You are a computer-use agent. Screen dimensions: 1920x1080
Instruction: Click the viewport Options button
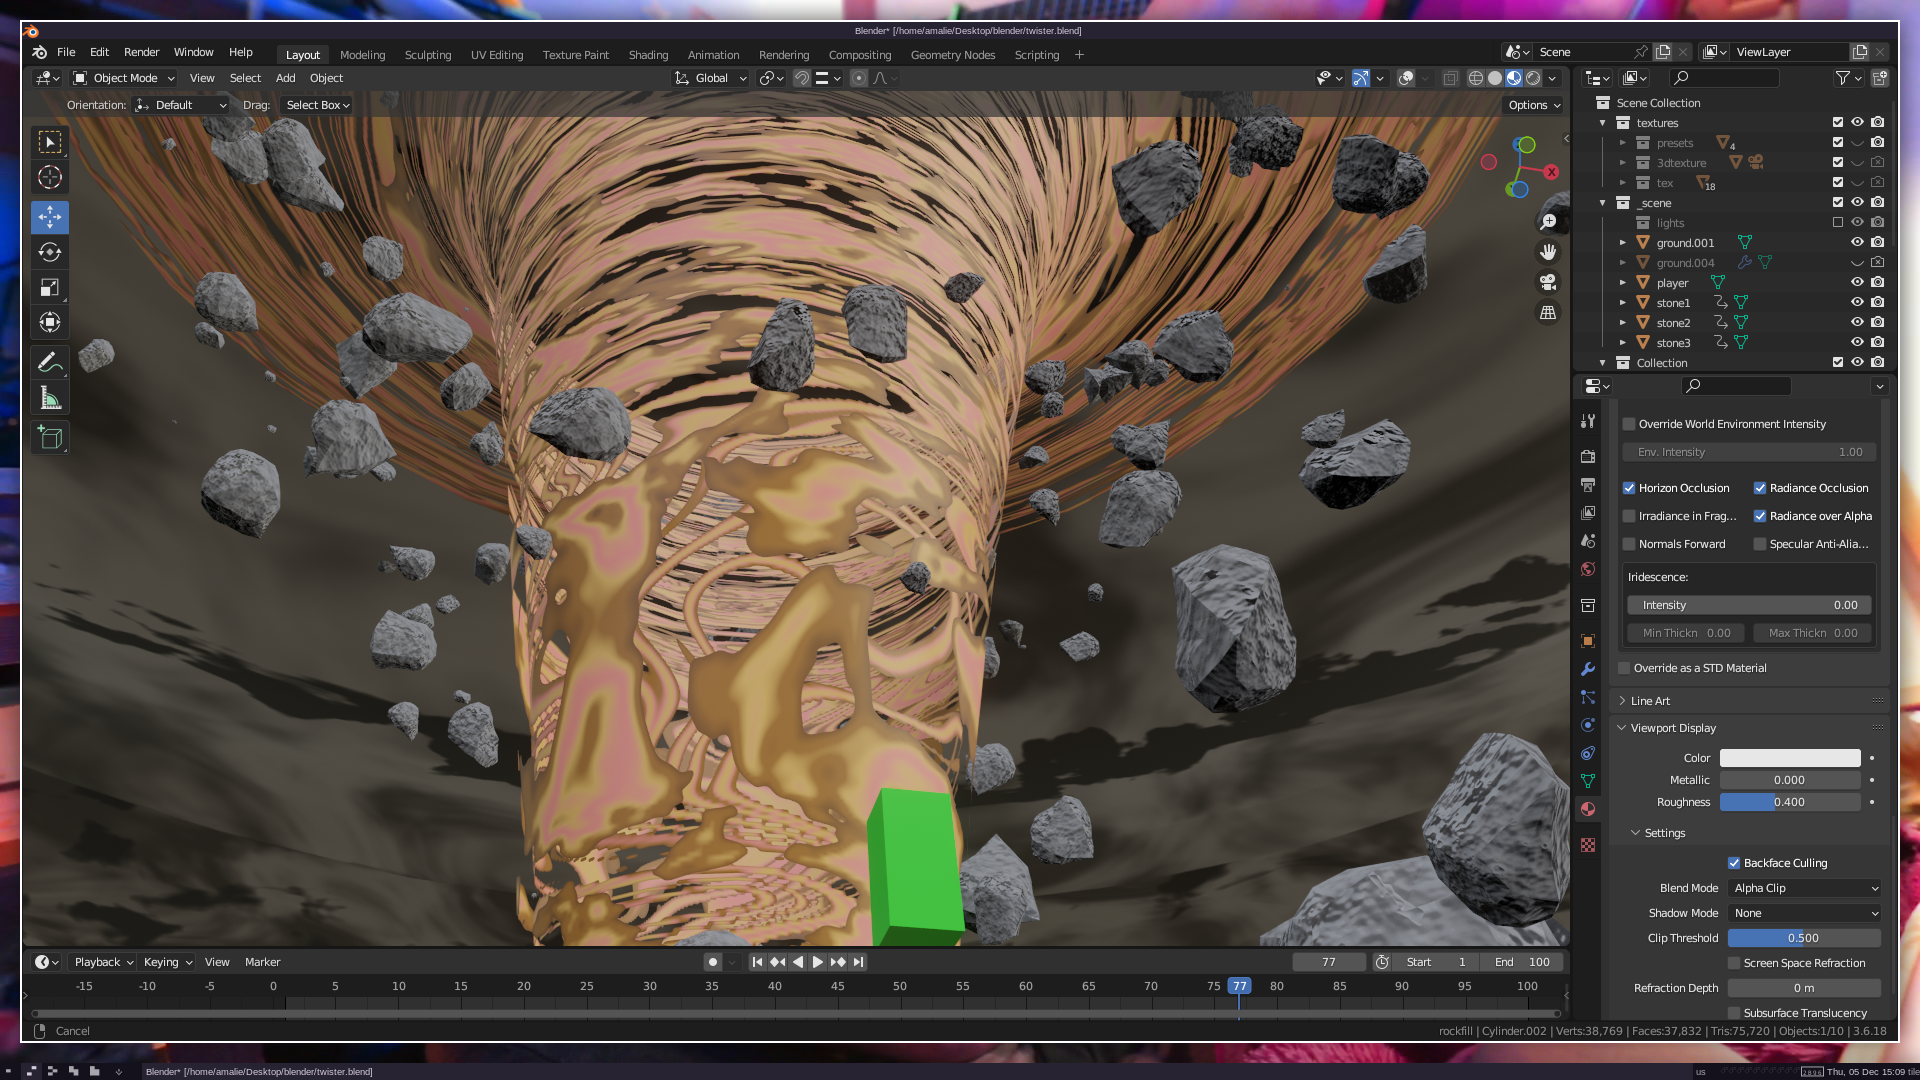tap(1534, 105)
